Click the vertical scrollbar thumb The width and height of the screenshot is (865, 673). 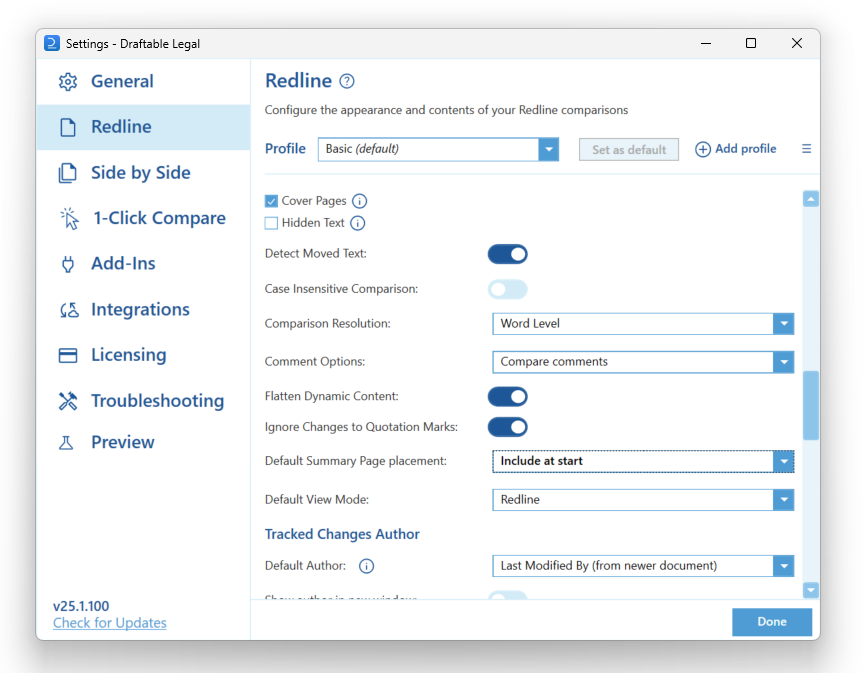coord(810,405)
